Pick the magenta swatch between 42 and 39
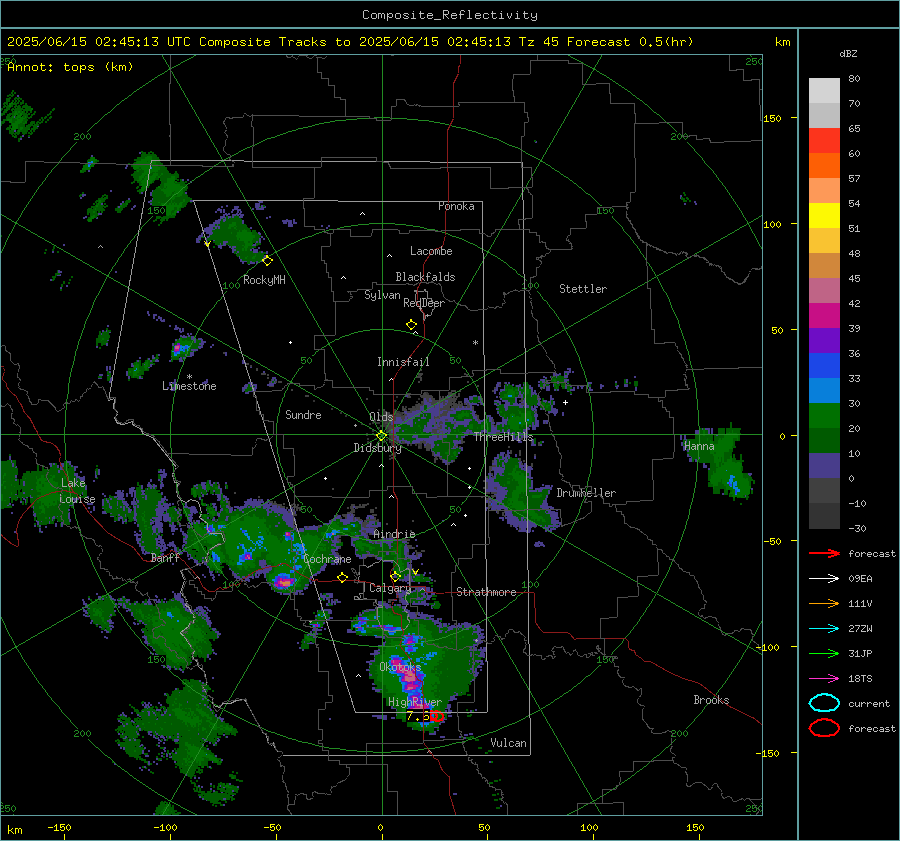900x841 pixels. [824, 315]
